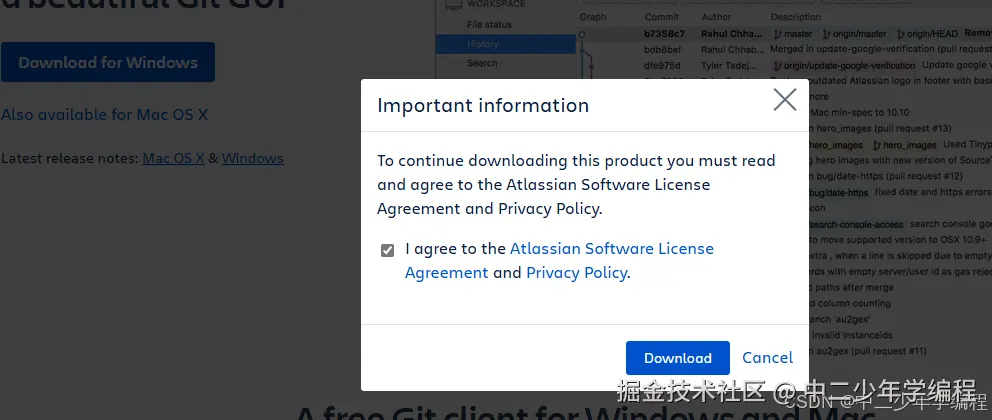The width and height of the screenshot is (992, 420).
Task: Click the master branch tag icon
Action: 777,34
